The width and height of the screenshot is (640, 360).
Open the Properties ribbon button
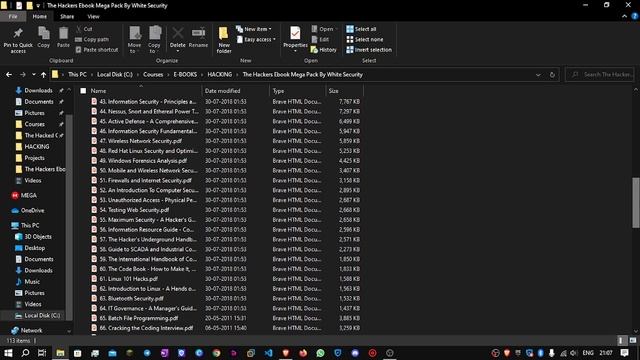295,40
